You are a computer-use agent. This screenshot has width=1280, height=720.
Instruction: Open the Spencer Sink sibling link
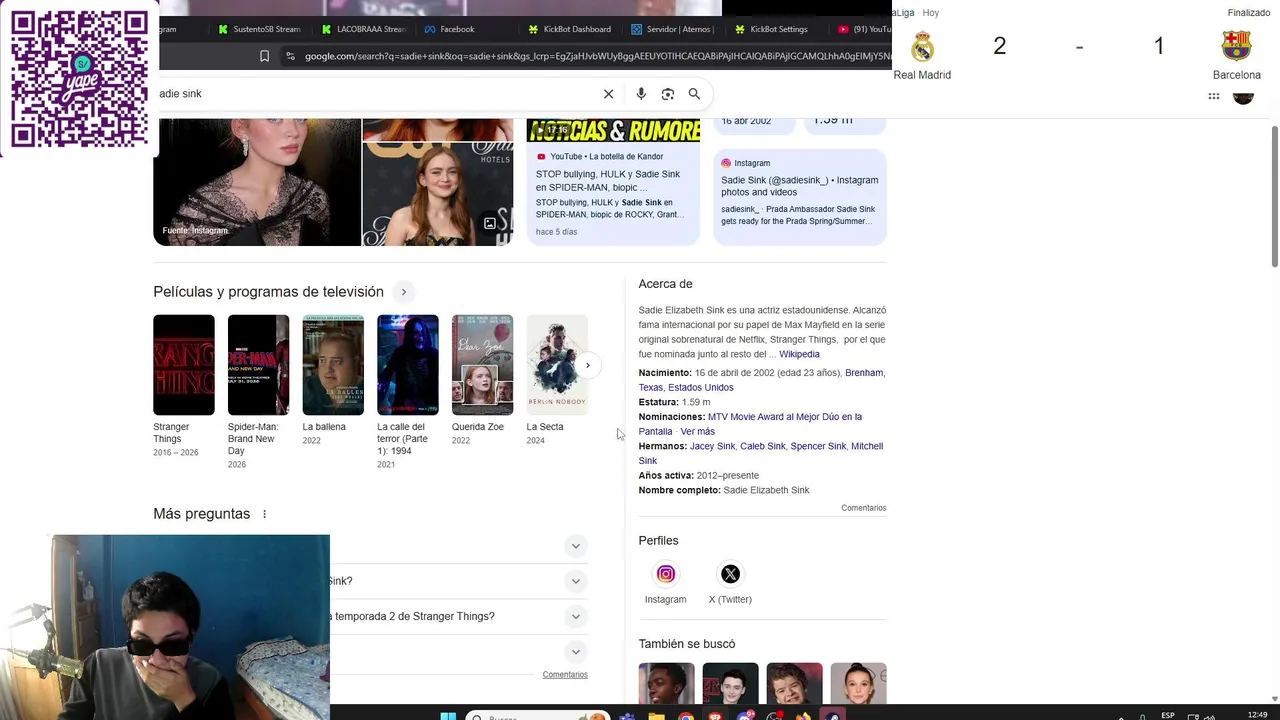click(x=818, y=446)
